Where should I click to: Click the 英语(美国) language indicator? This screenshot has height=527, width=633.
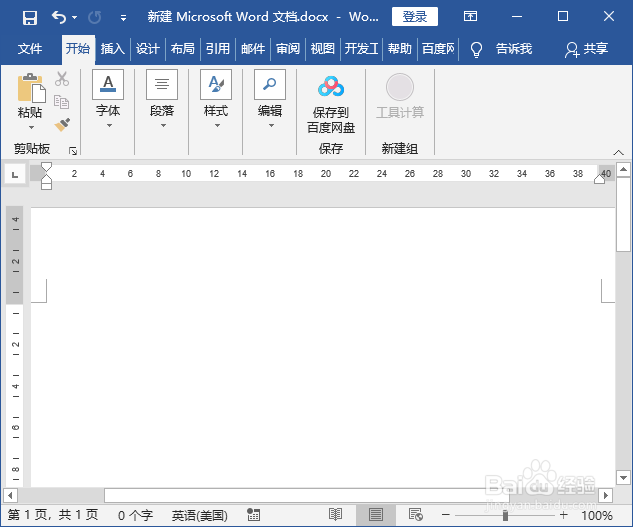pos(199,515)
